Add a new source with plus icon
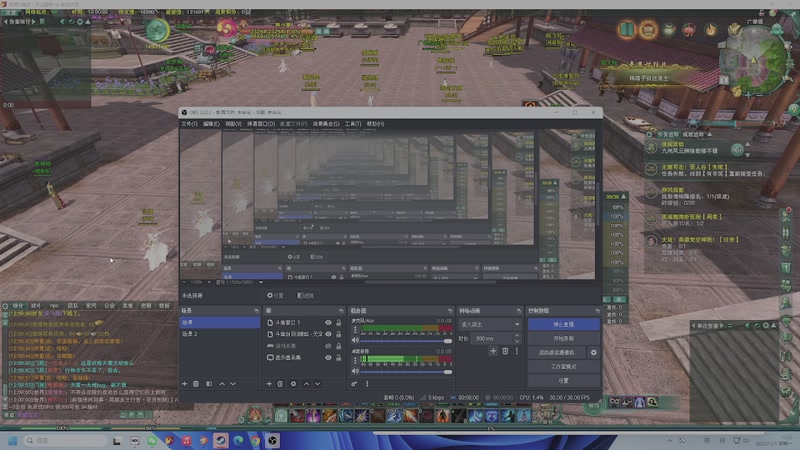 269,384
